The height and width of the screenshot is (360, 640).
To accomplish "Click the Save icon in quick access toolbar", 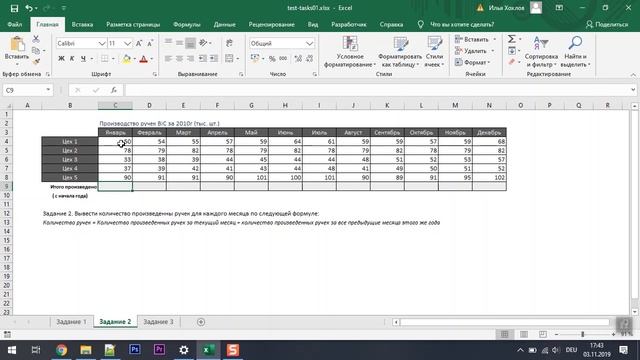I will pos(14,8).
